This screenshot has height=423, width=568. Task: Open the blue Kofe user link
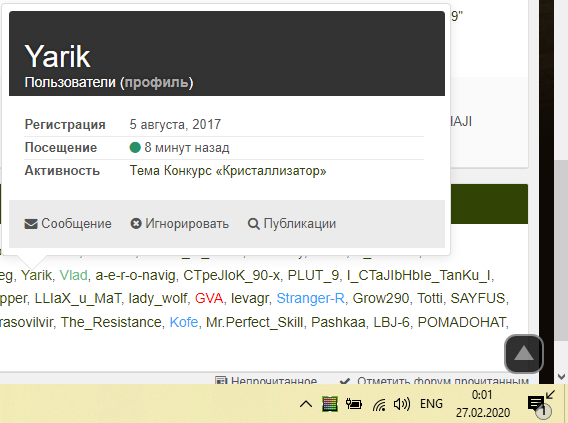[184, 322]
